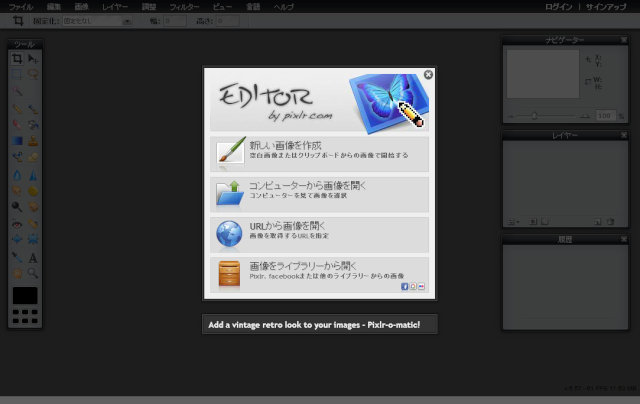This screenshot has height=404, width=640.
Task: Select the Sponge tool
Action: 33,191
